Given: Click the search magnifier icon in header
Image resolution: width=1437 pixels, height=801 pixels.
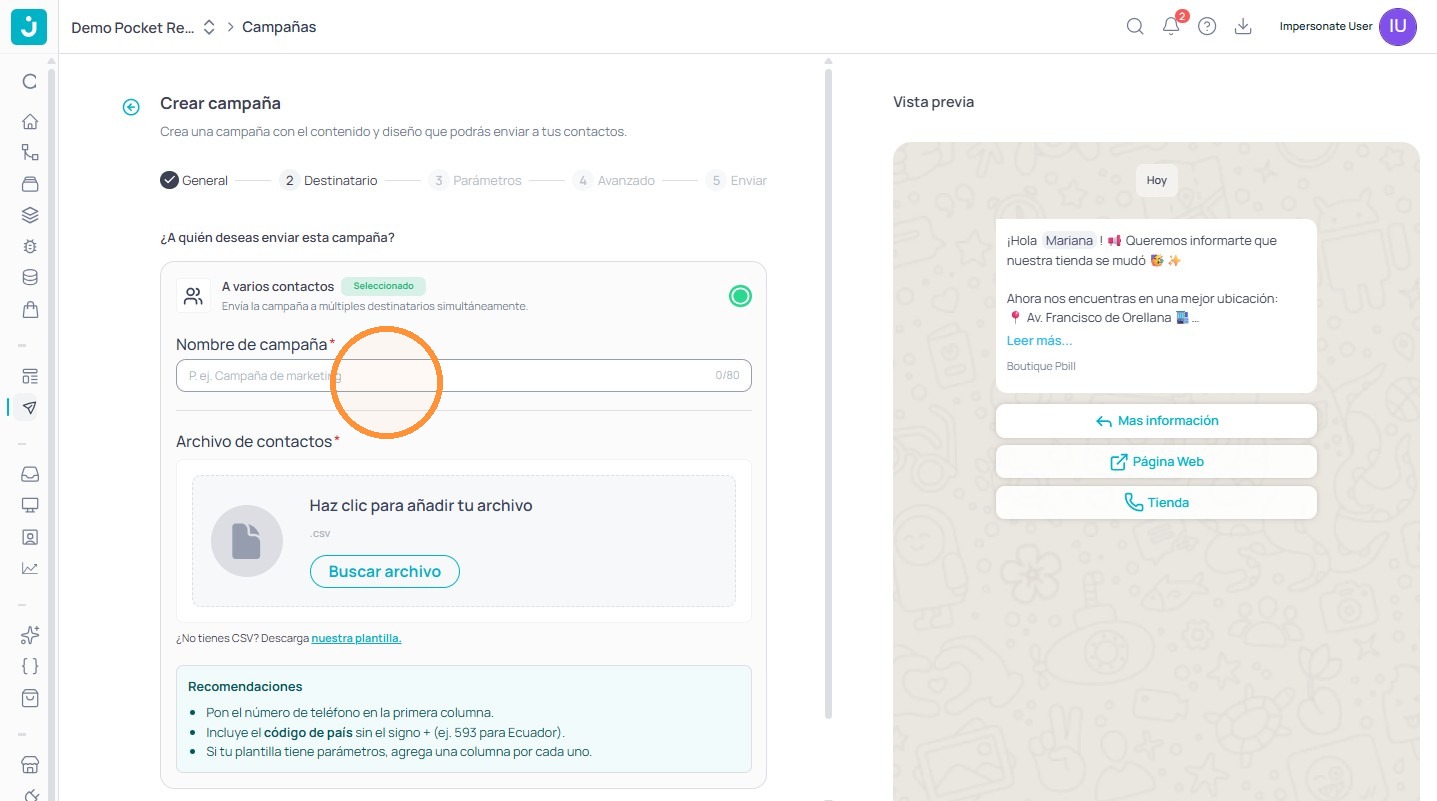Looking at the screenshot, I should click(1135, 27).
